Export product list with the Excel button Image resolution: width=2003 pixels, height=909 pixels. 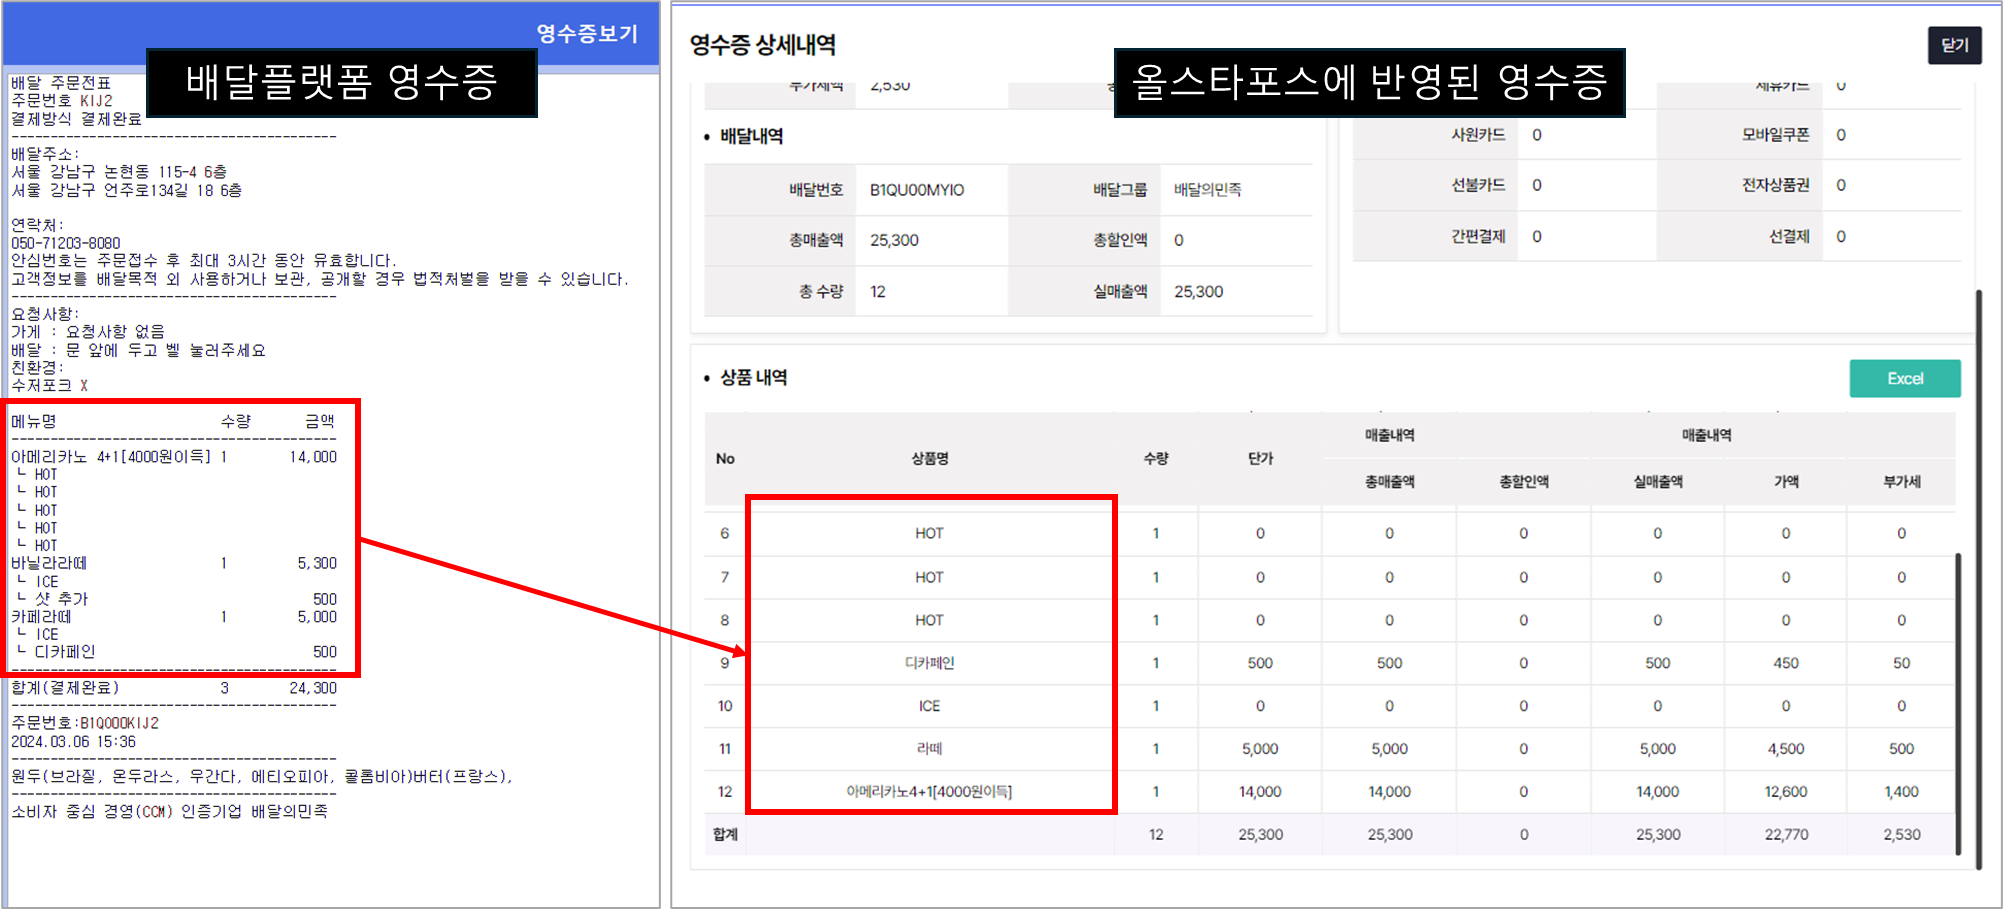(1904, 379)
